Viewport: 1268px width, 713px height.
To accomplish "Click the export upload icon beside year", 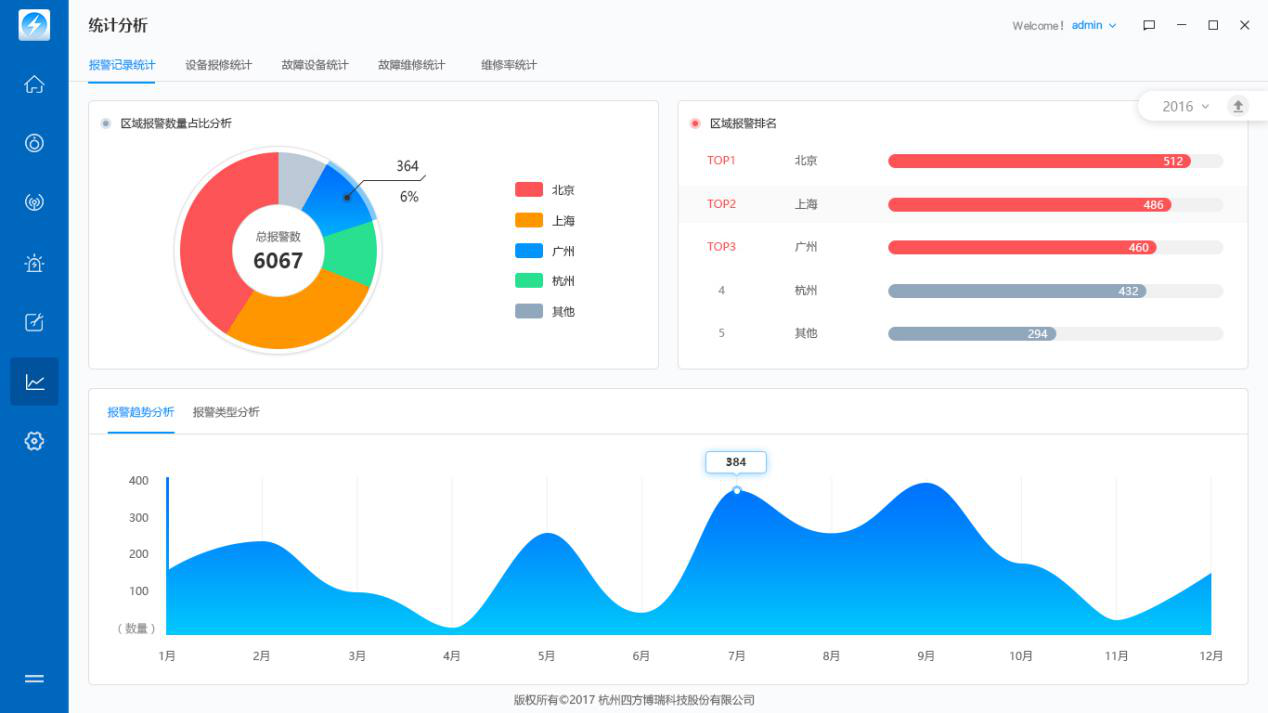I will [1238, 106].
